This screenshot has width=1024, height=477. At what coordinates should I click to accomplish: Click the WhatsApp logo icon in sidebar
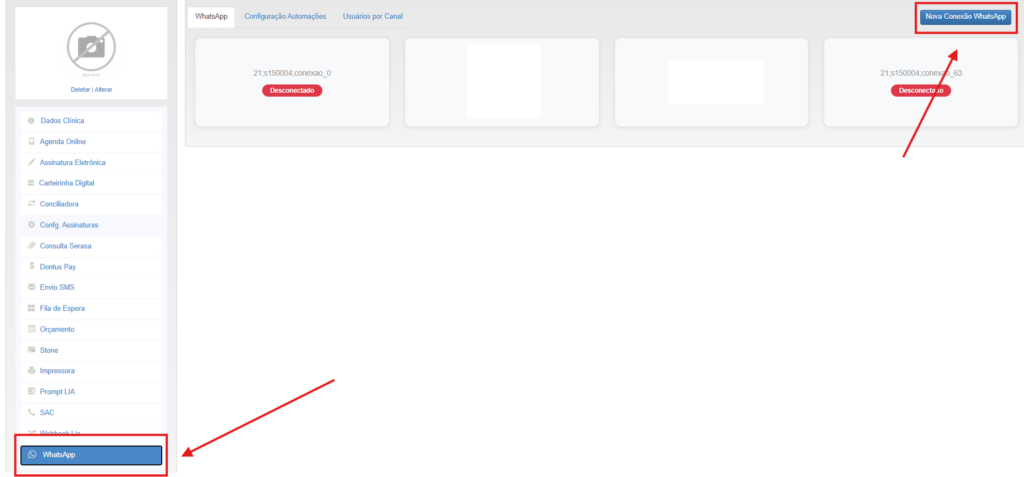(32, 454)
